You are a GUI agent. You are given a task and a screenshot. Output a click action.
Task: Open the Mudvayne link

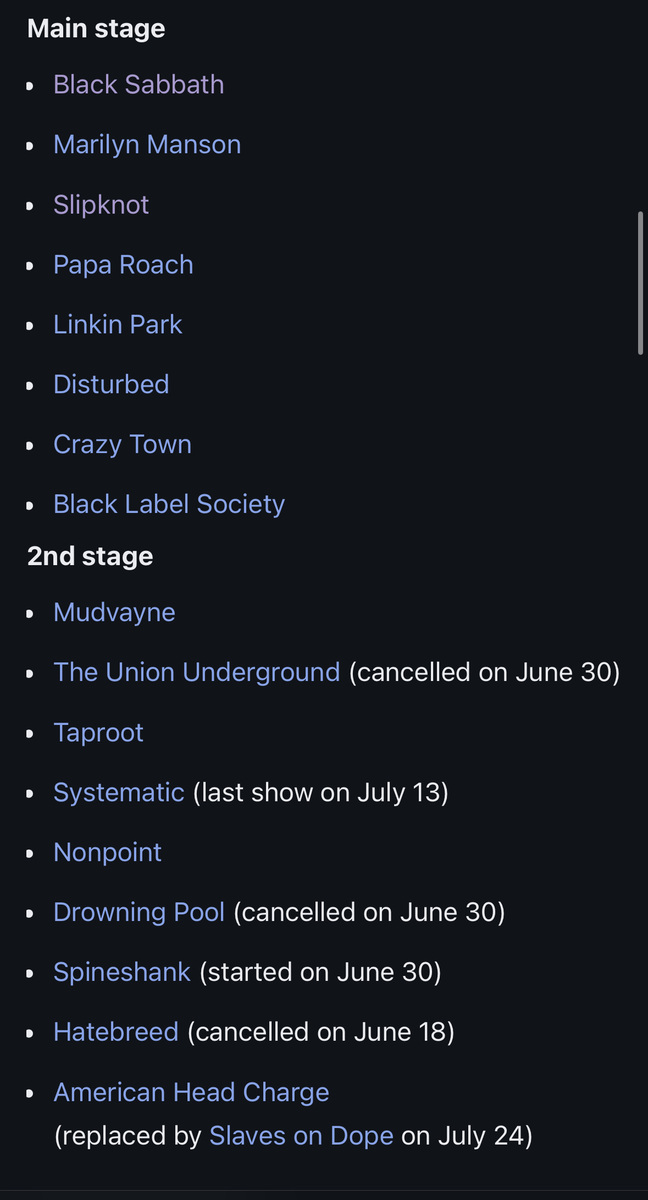click(114, 613)
